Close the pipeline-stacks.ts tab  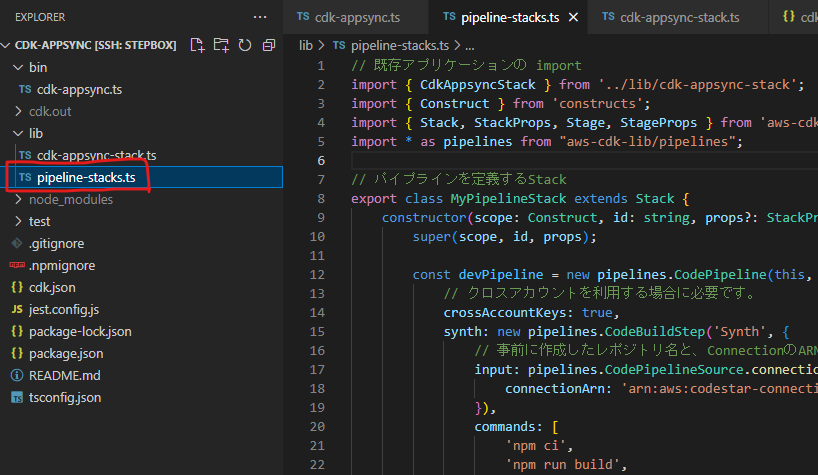point(571,17)
